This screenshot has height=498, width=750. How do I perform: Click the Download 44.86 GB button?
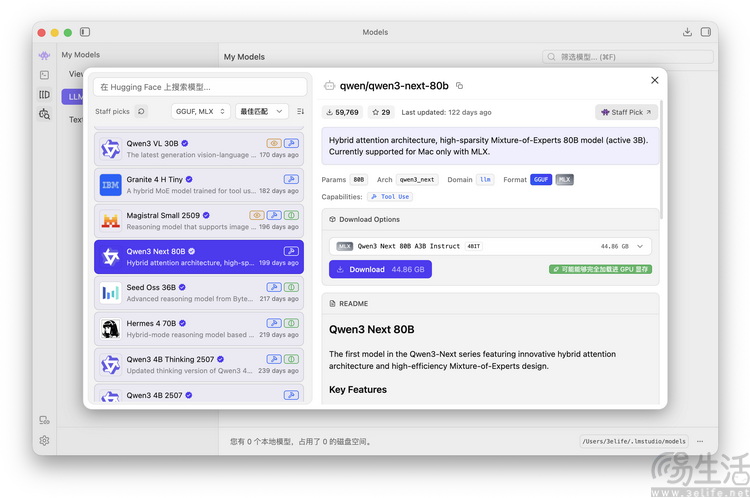(380, 269)
